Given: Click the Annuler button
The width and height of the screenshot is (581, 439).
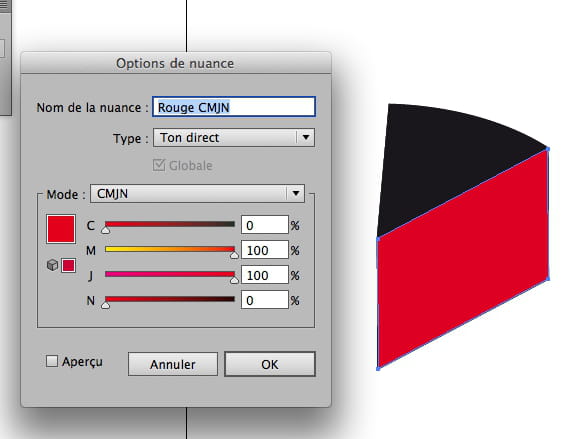Looking at the screenshot, I should click(x=173, y=364).
